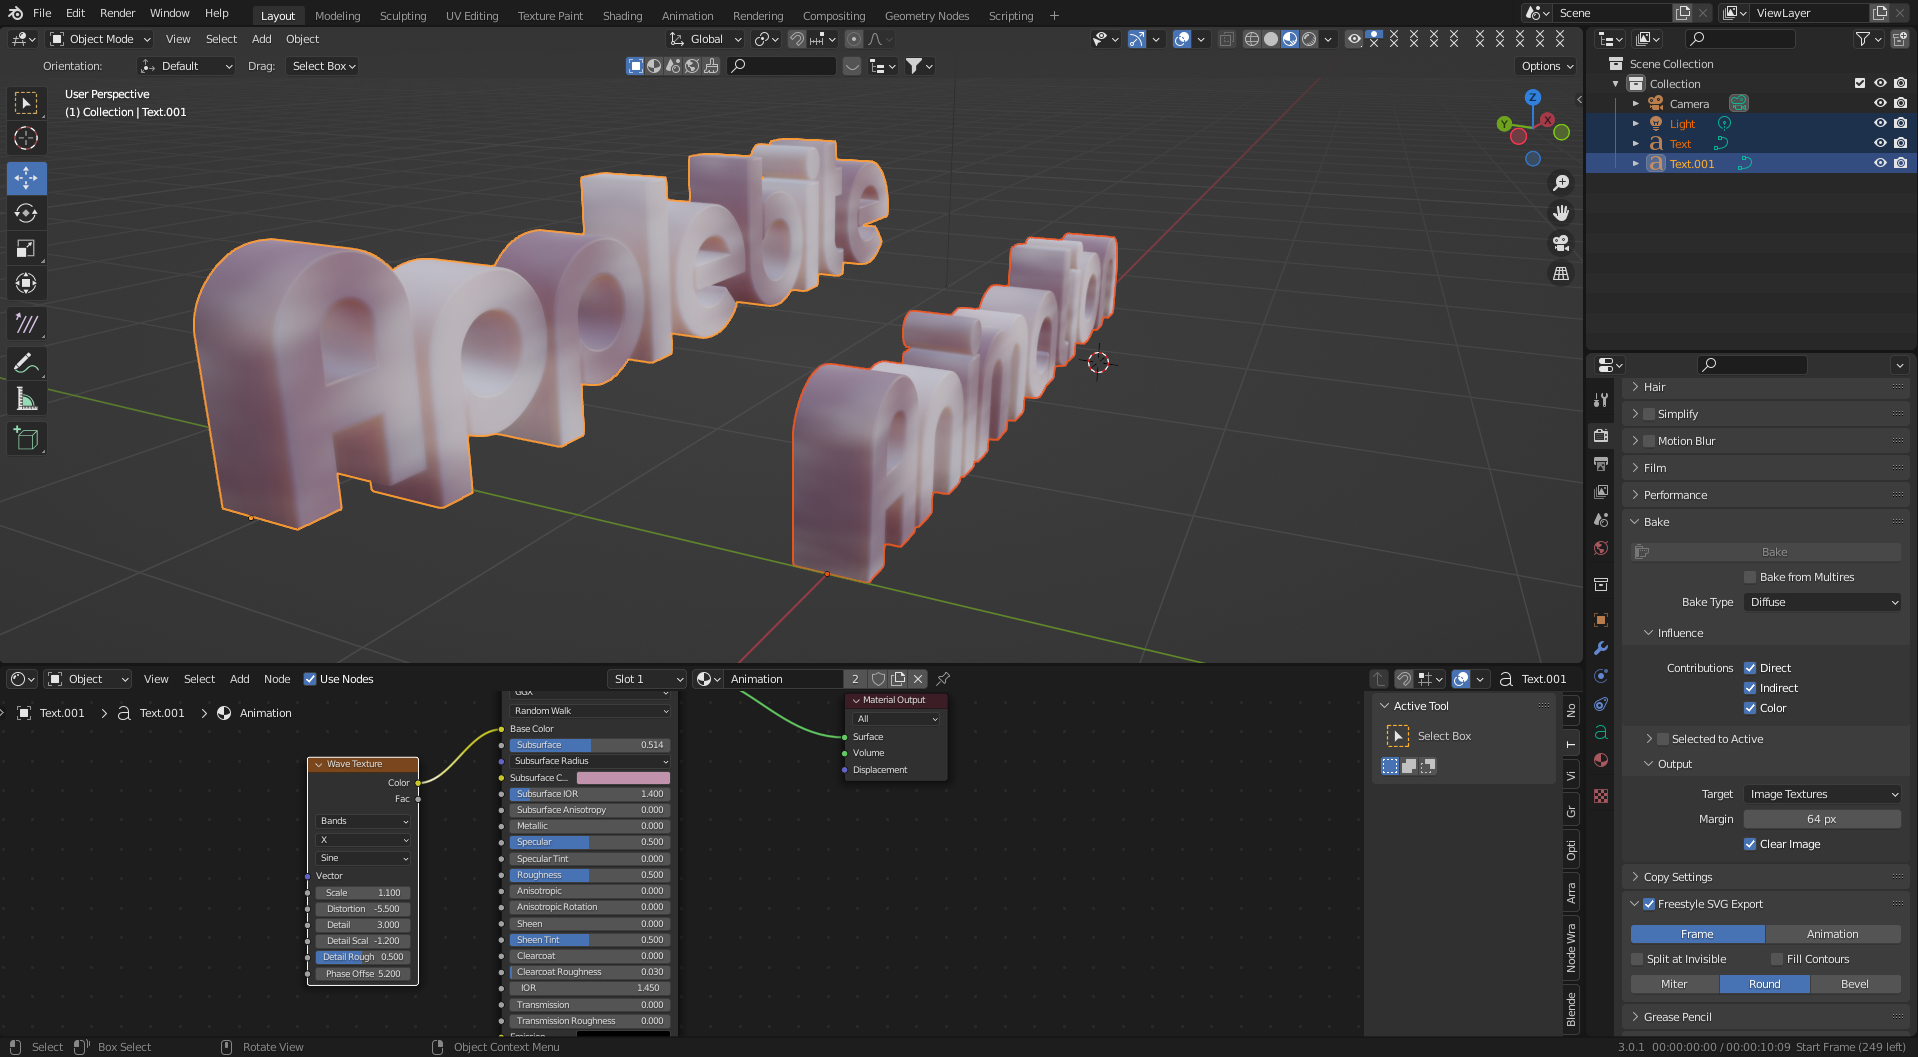
Task: Activate the Scale tool
Action: click(x=27, y=248)
